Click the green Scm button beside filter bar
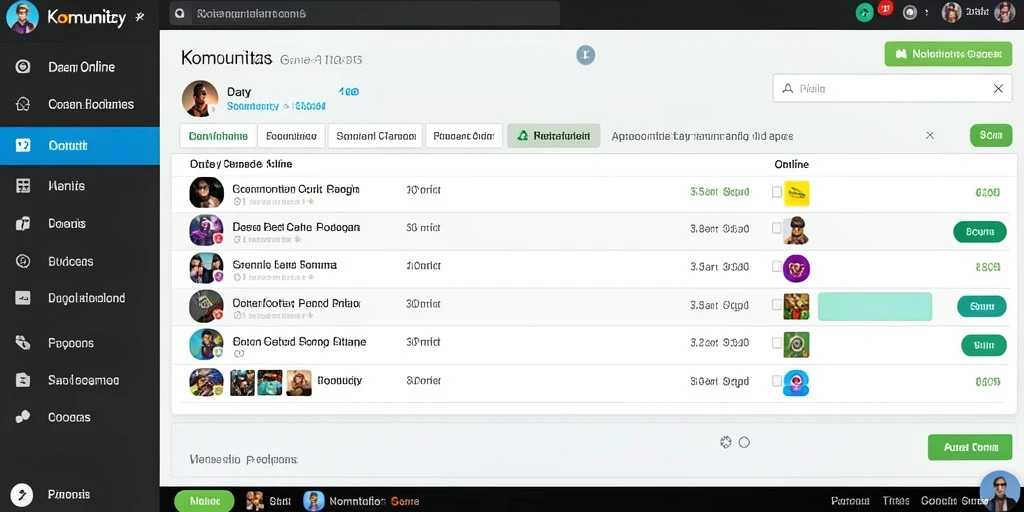Viewport: 1024px width, 512px height. (991, 135)
